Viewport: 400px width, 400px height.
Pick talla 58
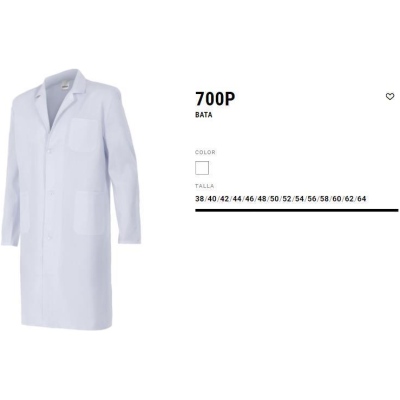(x=324, y=199)
